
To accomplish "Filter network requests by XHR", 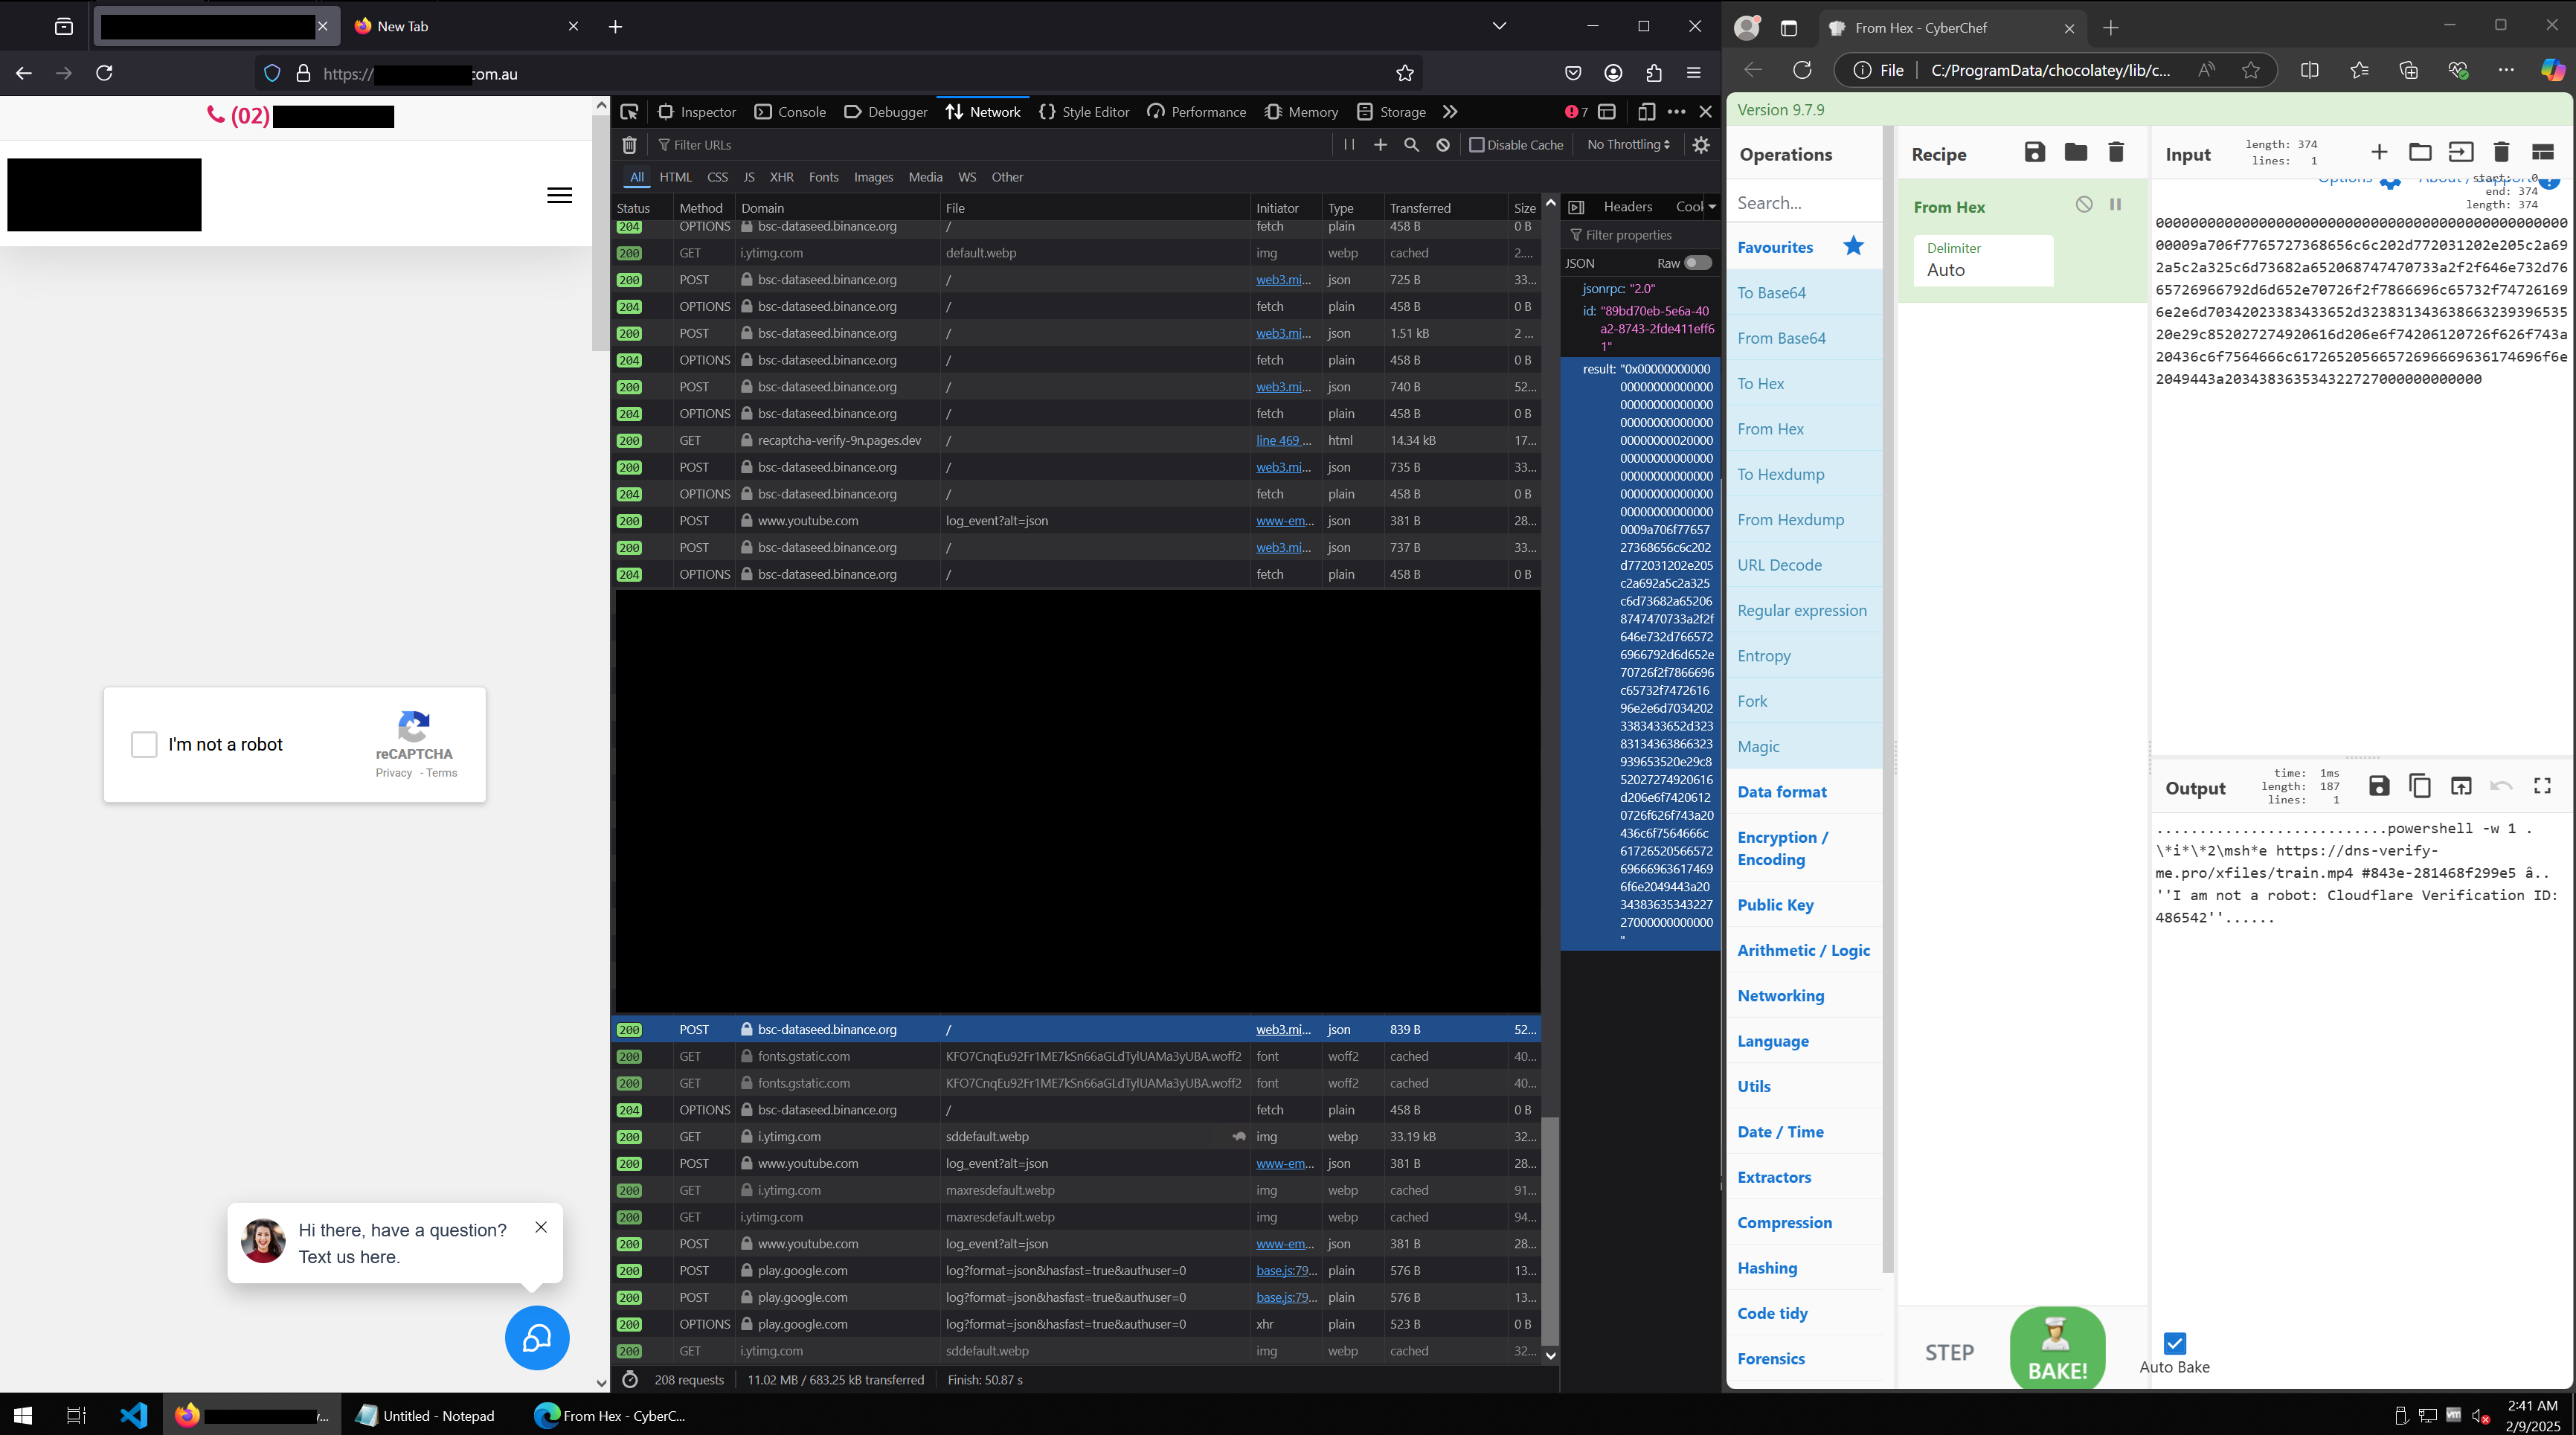I will [781, 177].
